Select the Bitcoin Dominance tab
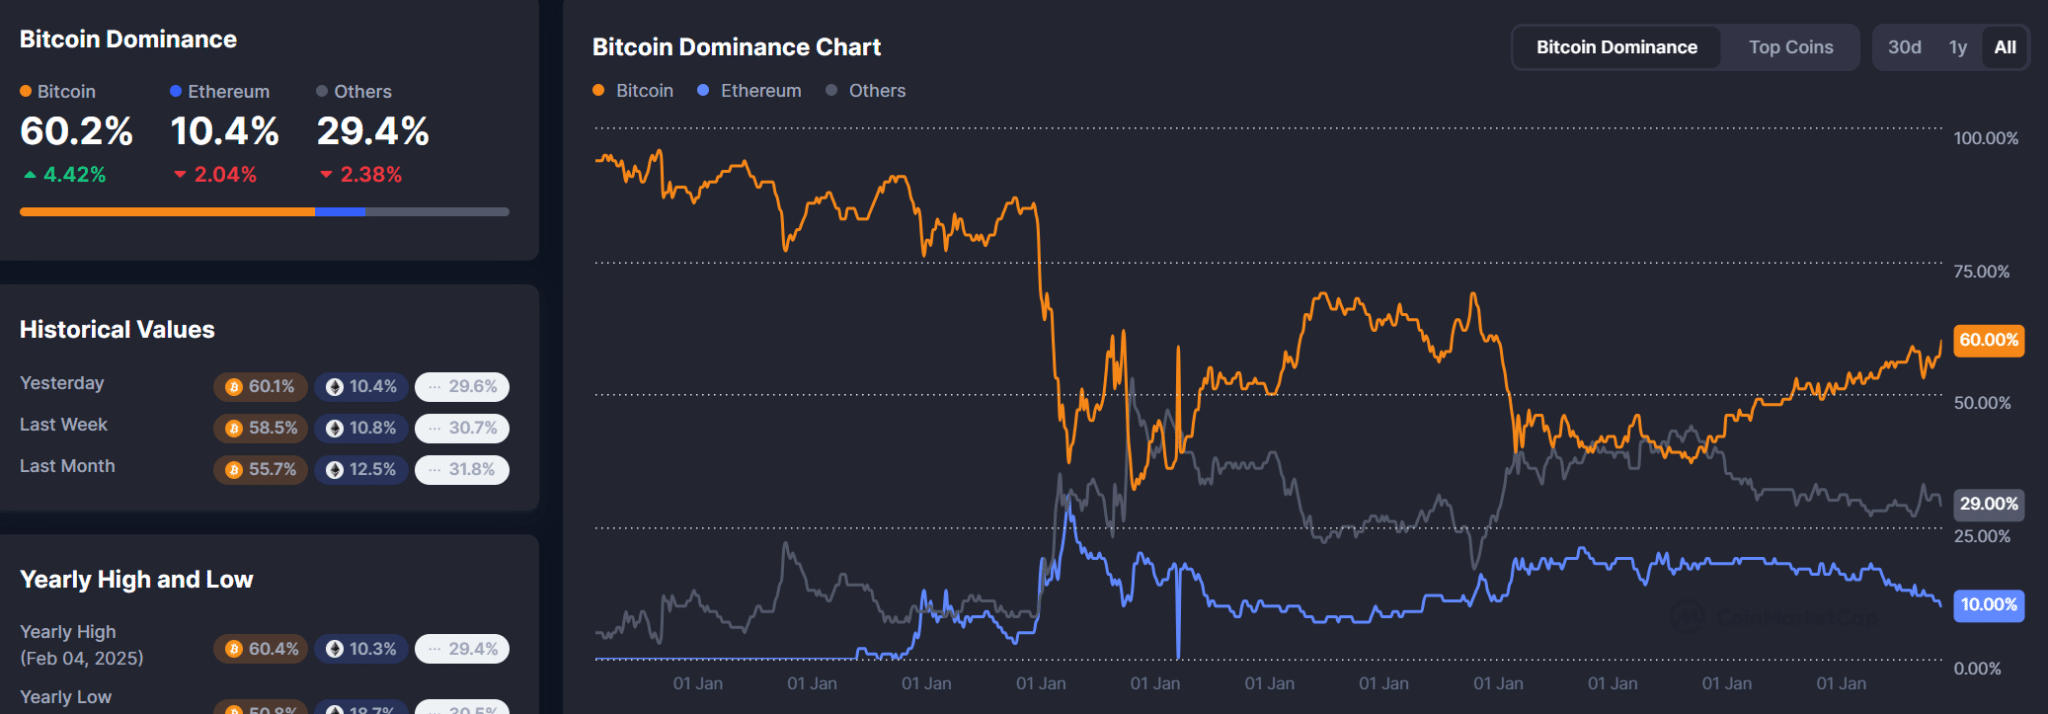The image size is (2048, 714). (x=1616, y=47)
